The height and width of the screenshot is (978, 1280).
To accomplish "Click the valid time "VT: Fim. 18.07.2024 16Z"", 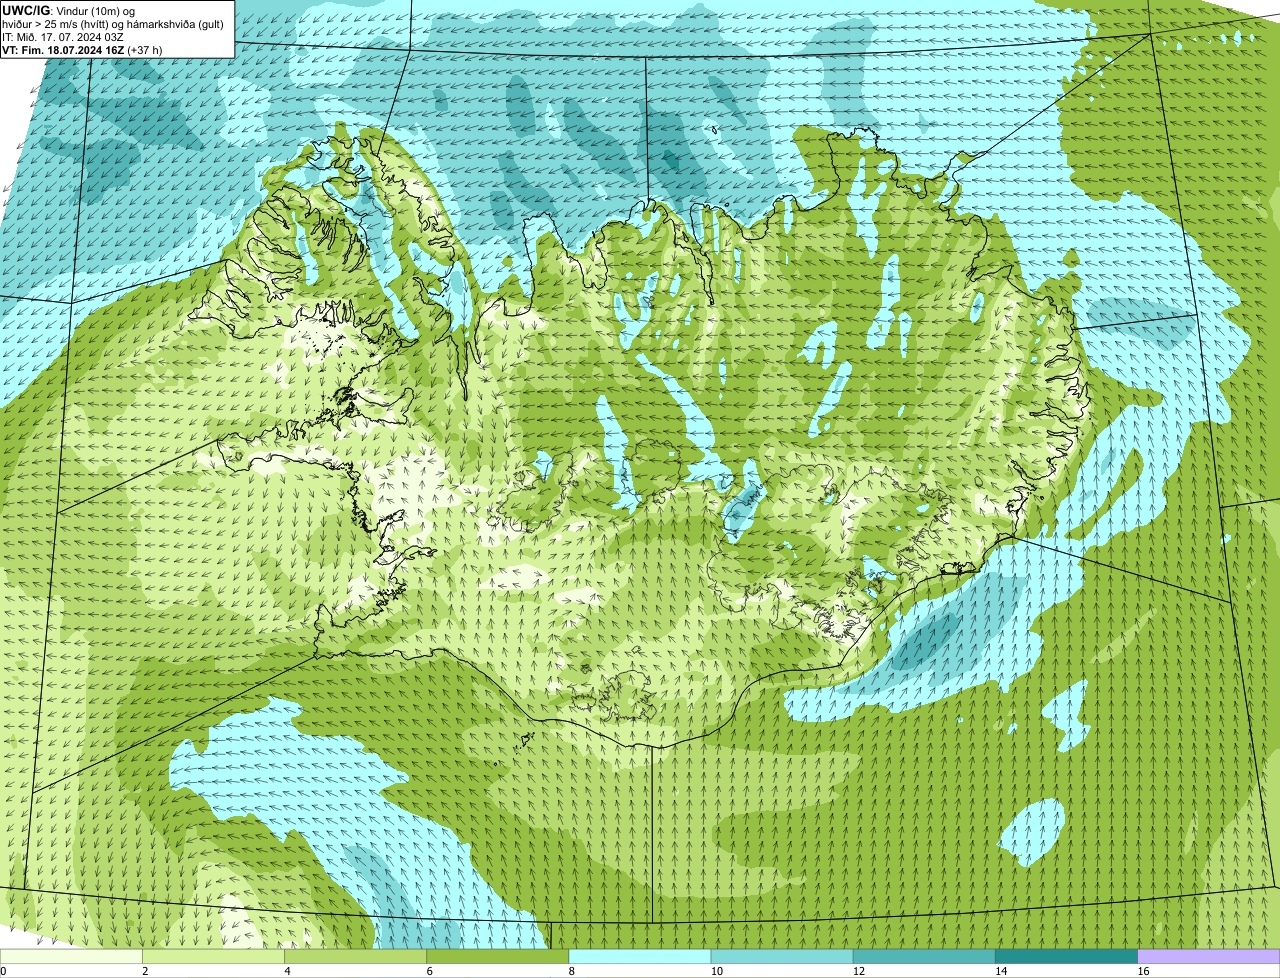I will [64, 49].
